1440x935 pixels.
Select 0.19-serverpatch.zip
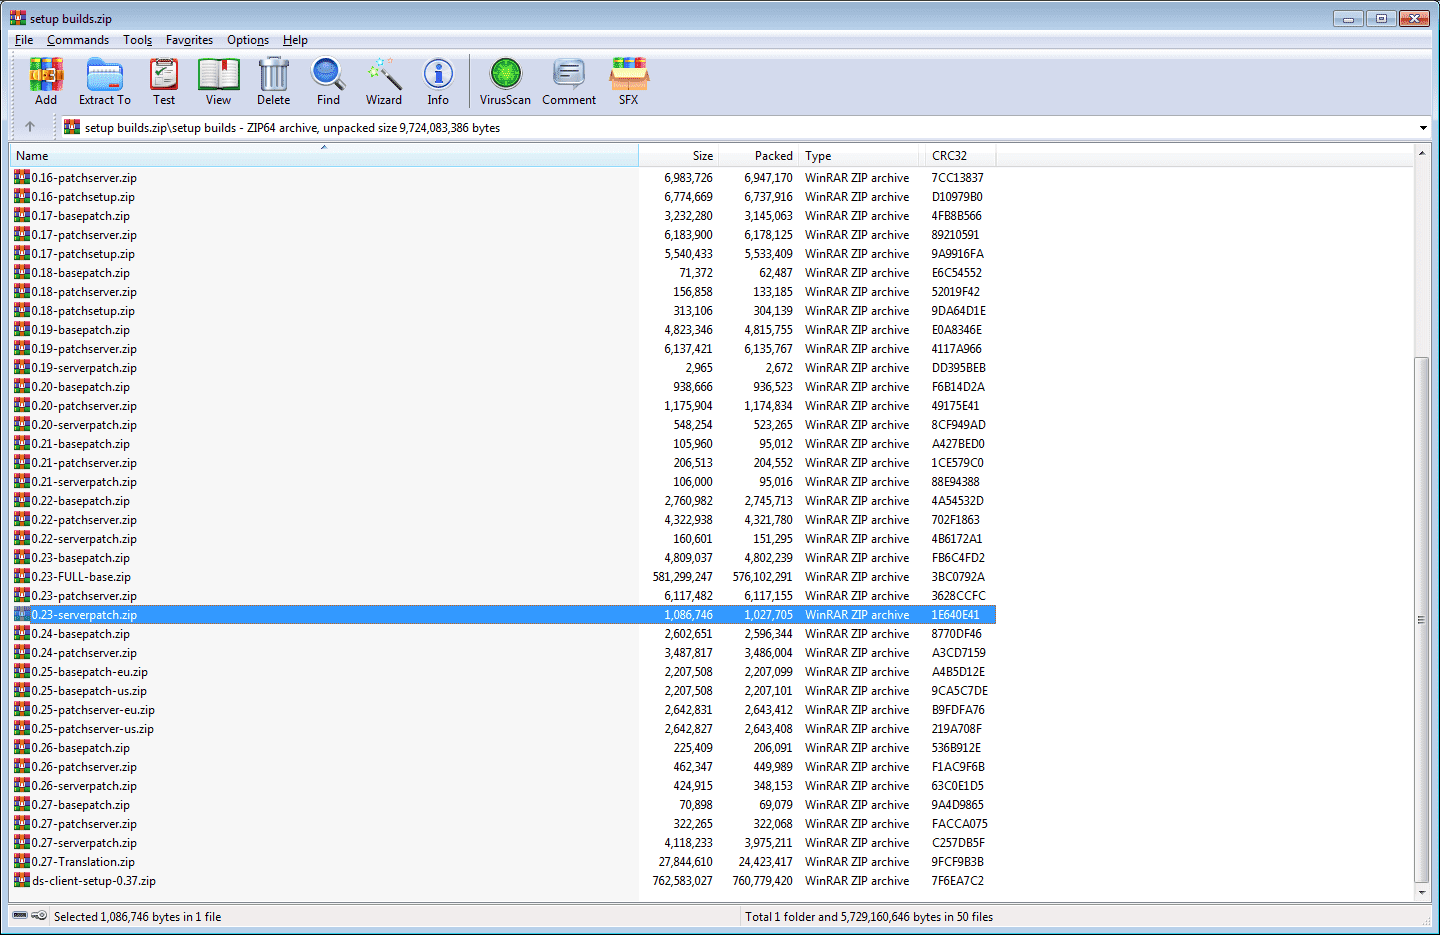pyautogui.click(x=84, y=367)
